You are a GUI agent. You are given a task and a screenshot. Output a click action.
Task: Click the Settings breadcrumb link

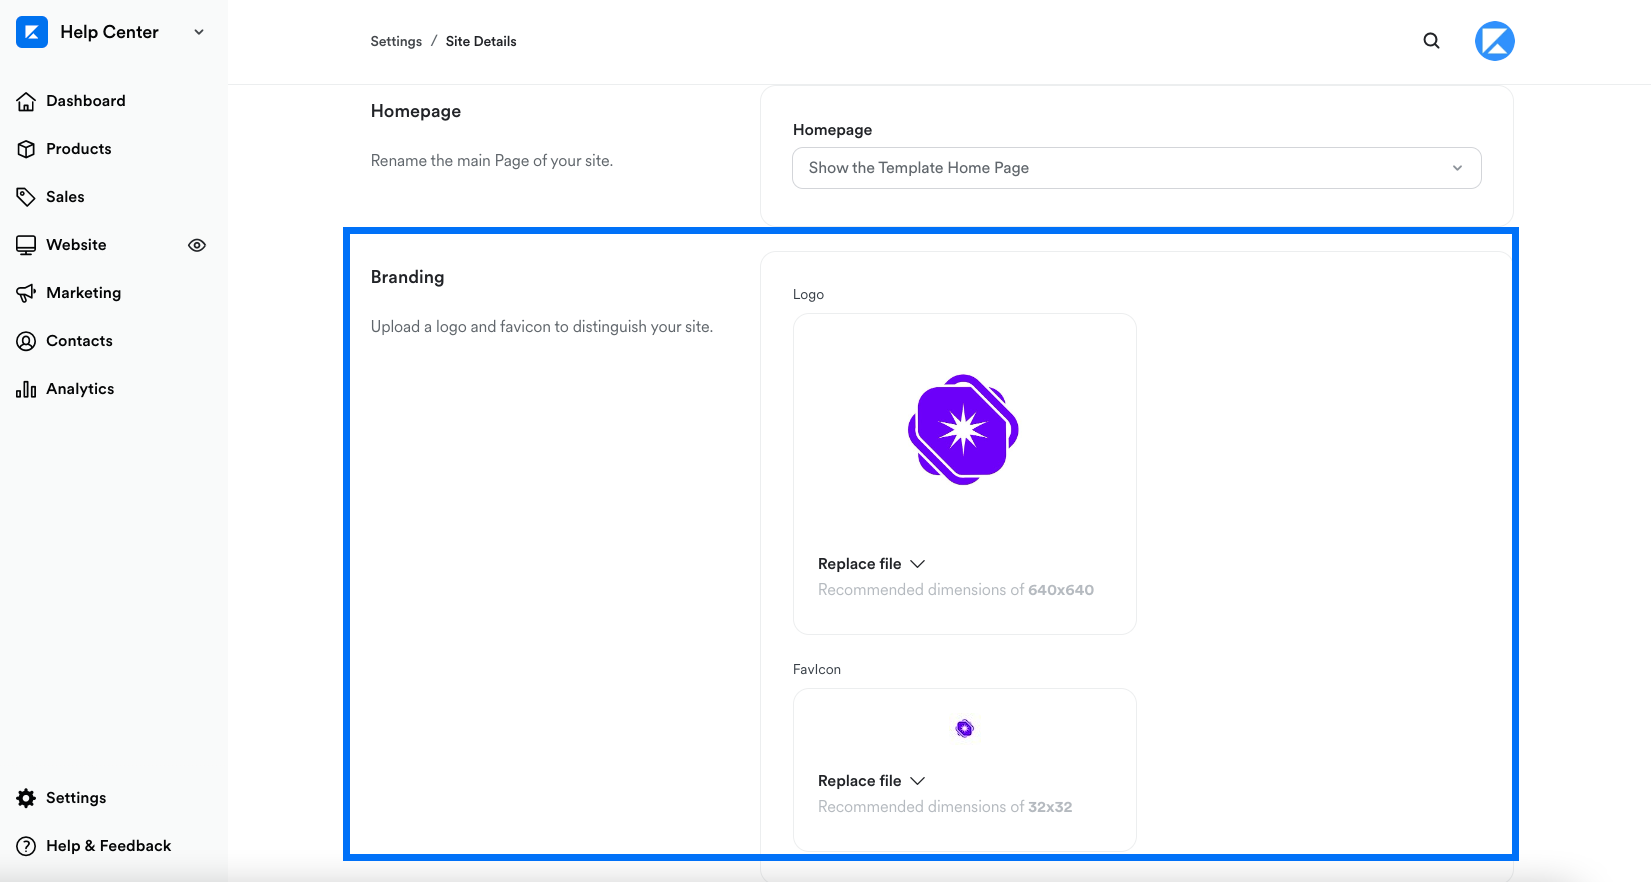click(x=396, y=41)
